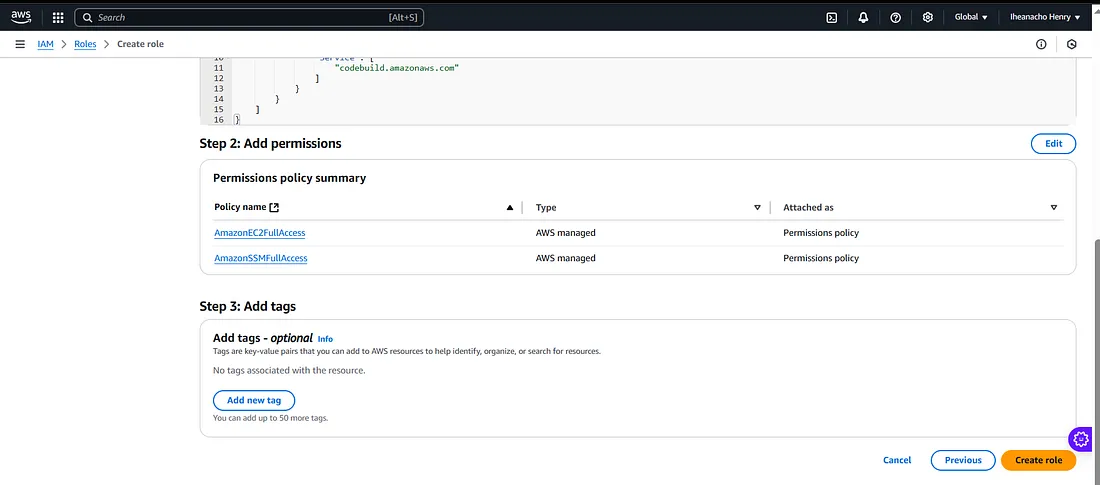Open the services grid menu
The height and width of the screenshot is (485, 1100).
pyautogui.click(x=58, y=18)
